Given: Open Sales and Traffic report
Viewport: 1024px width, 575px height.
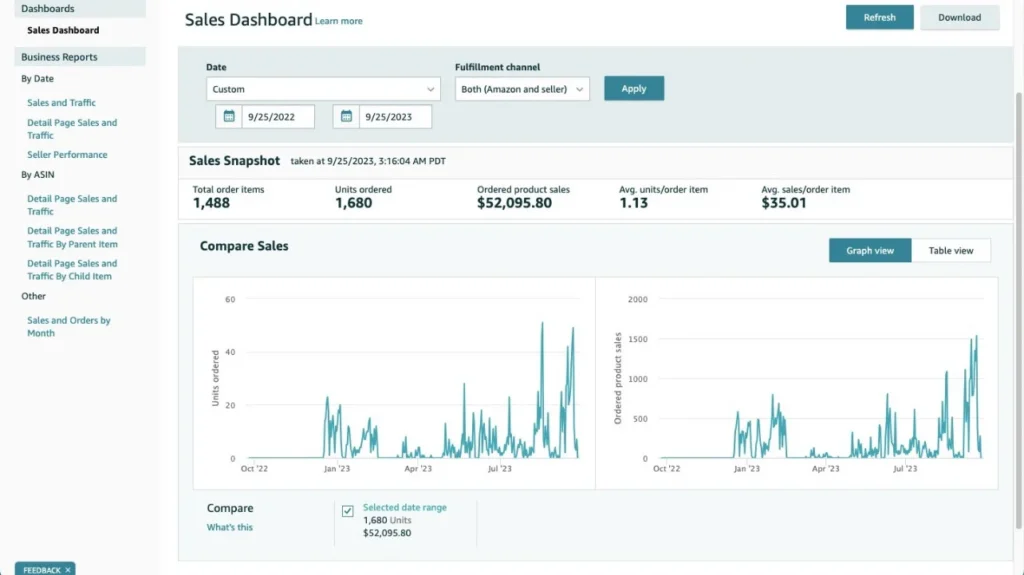Looking at the screenshot, I should tap(61, 103).
